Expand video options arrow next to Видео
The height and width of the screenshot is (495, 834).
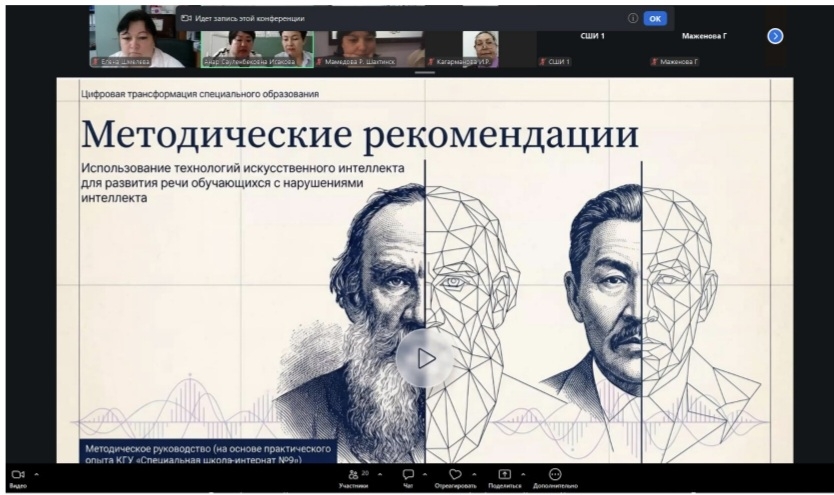pos(36,474)
